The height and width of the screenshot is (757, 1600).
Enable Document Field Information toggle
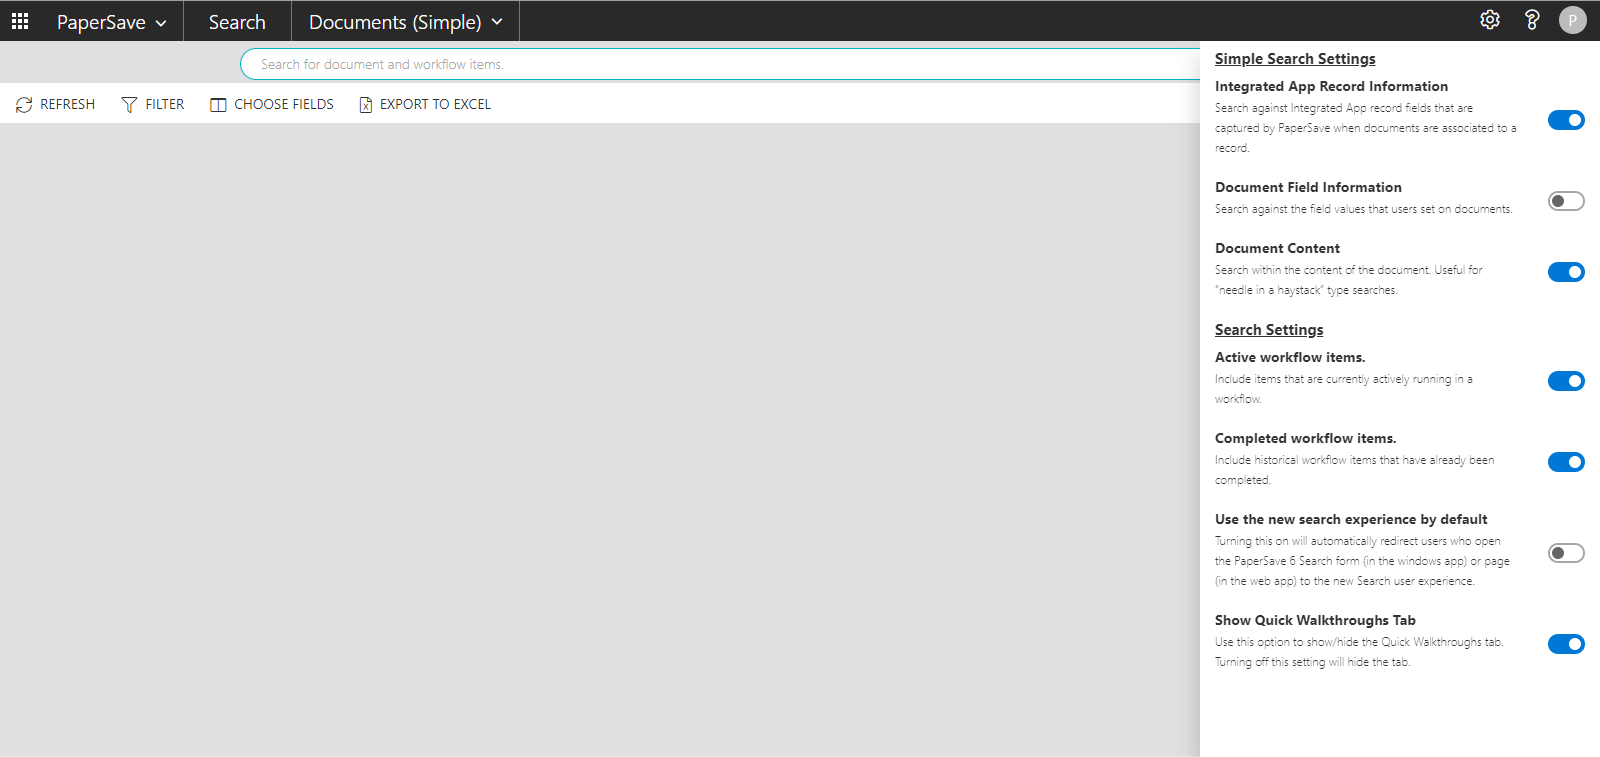pyautogui.click(x=1566, y=201)
